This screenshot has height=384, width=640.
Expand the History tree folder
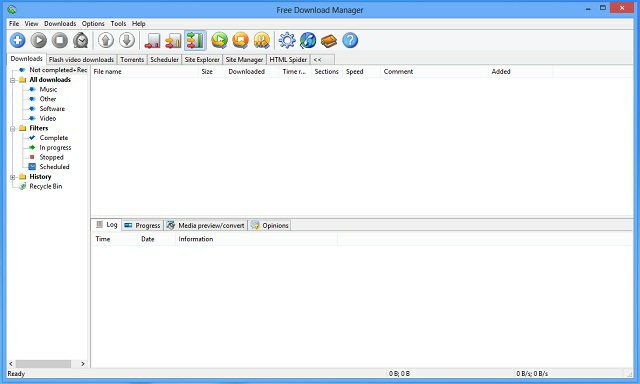pyautogui.click(x=13, y=177)
